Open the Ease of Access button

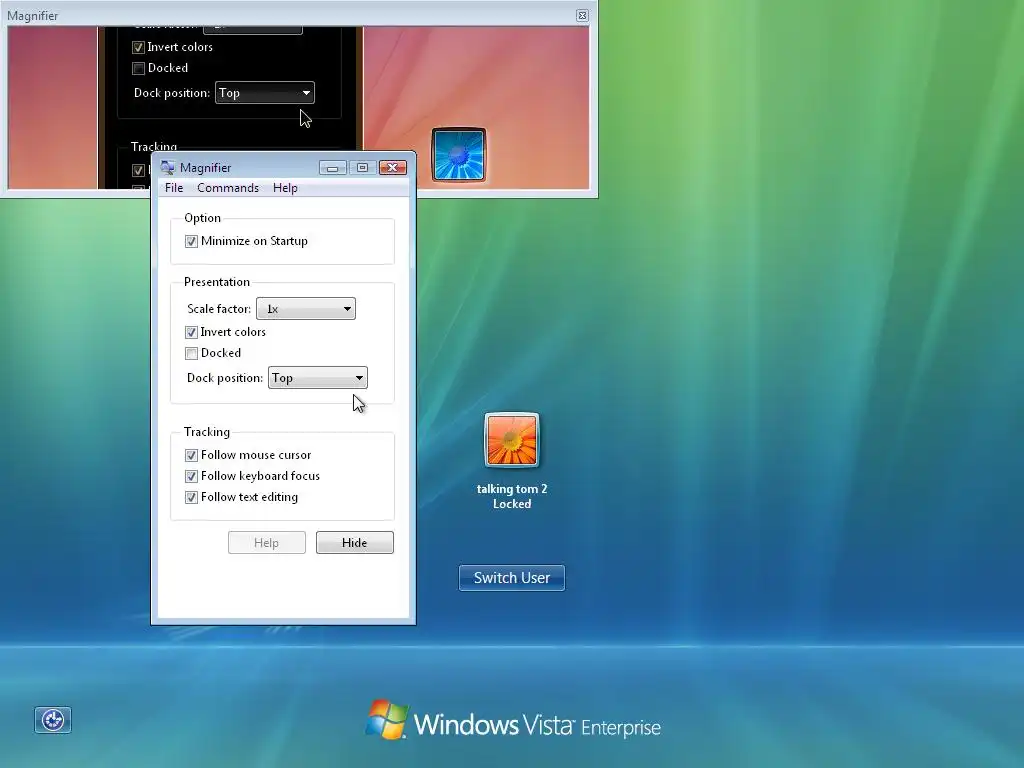point(53,720)
